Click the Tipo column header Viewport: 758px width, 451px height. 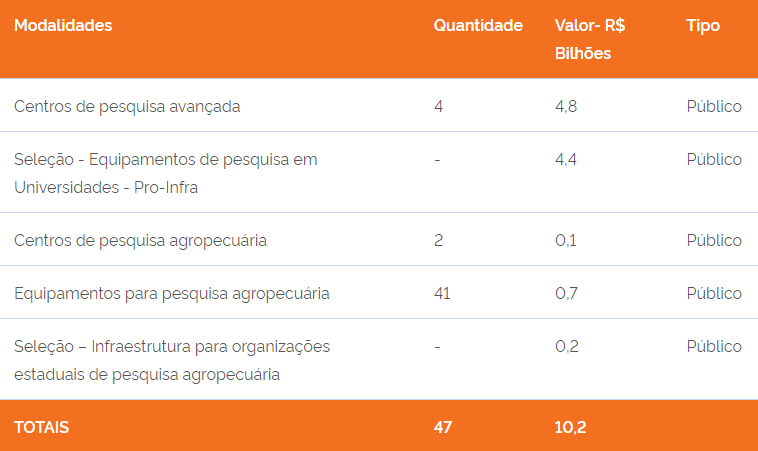pyautogui.click(x=703, y=26)
